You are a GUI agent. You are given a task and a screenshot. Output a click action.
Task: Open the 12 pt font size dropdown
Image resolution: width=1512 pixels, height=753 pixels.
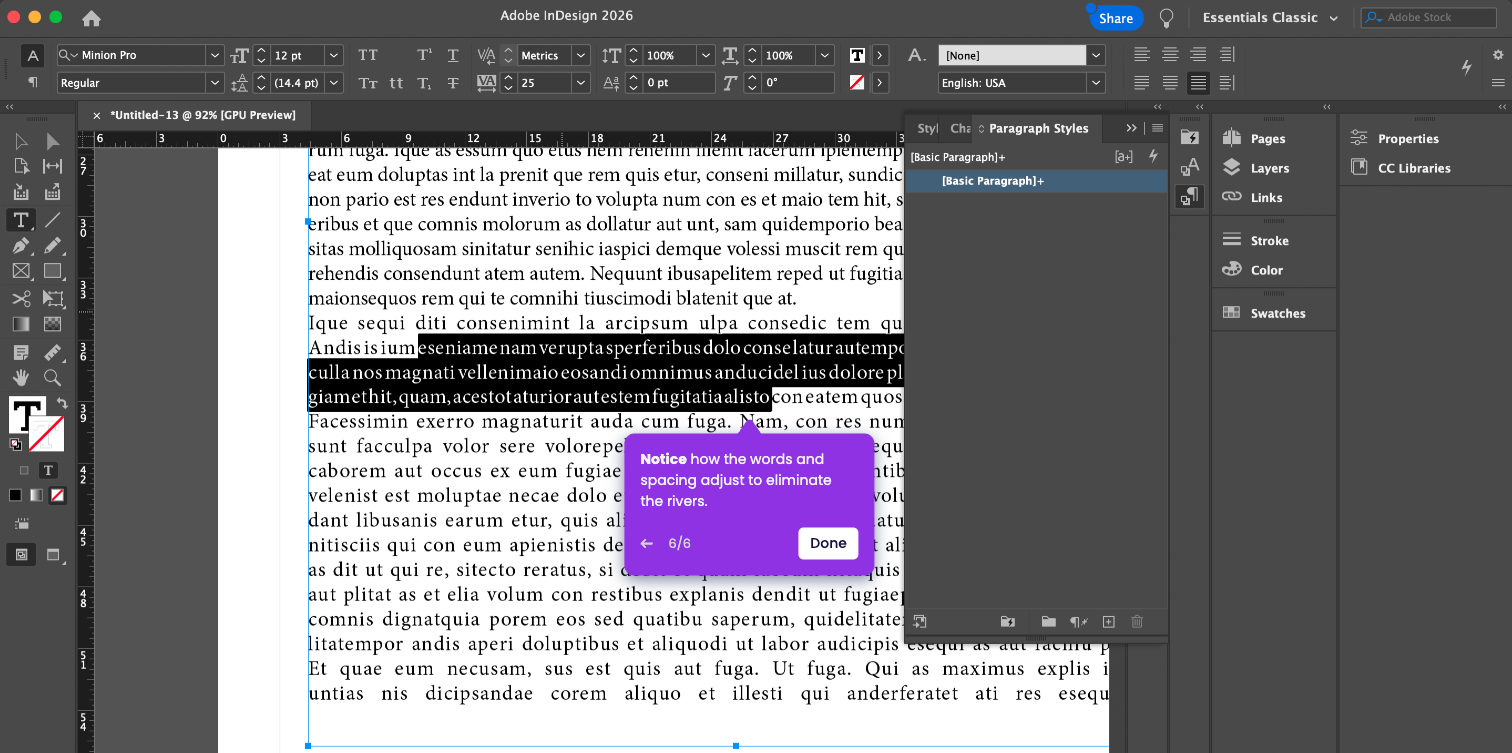pos(334,55)
